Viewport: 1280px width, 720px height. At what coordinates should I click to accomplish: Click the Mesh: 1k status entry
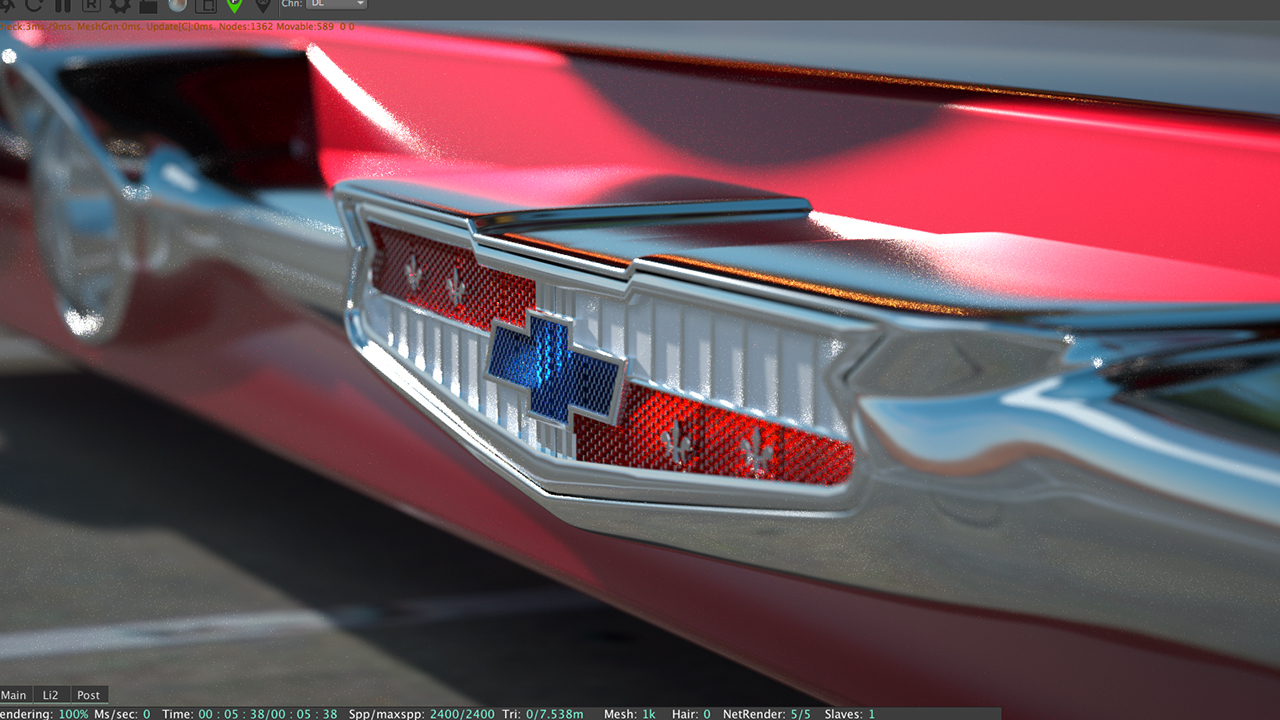[x=630, y=714]
